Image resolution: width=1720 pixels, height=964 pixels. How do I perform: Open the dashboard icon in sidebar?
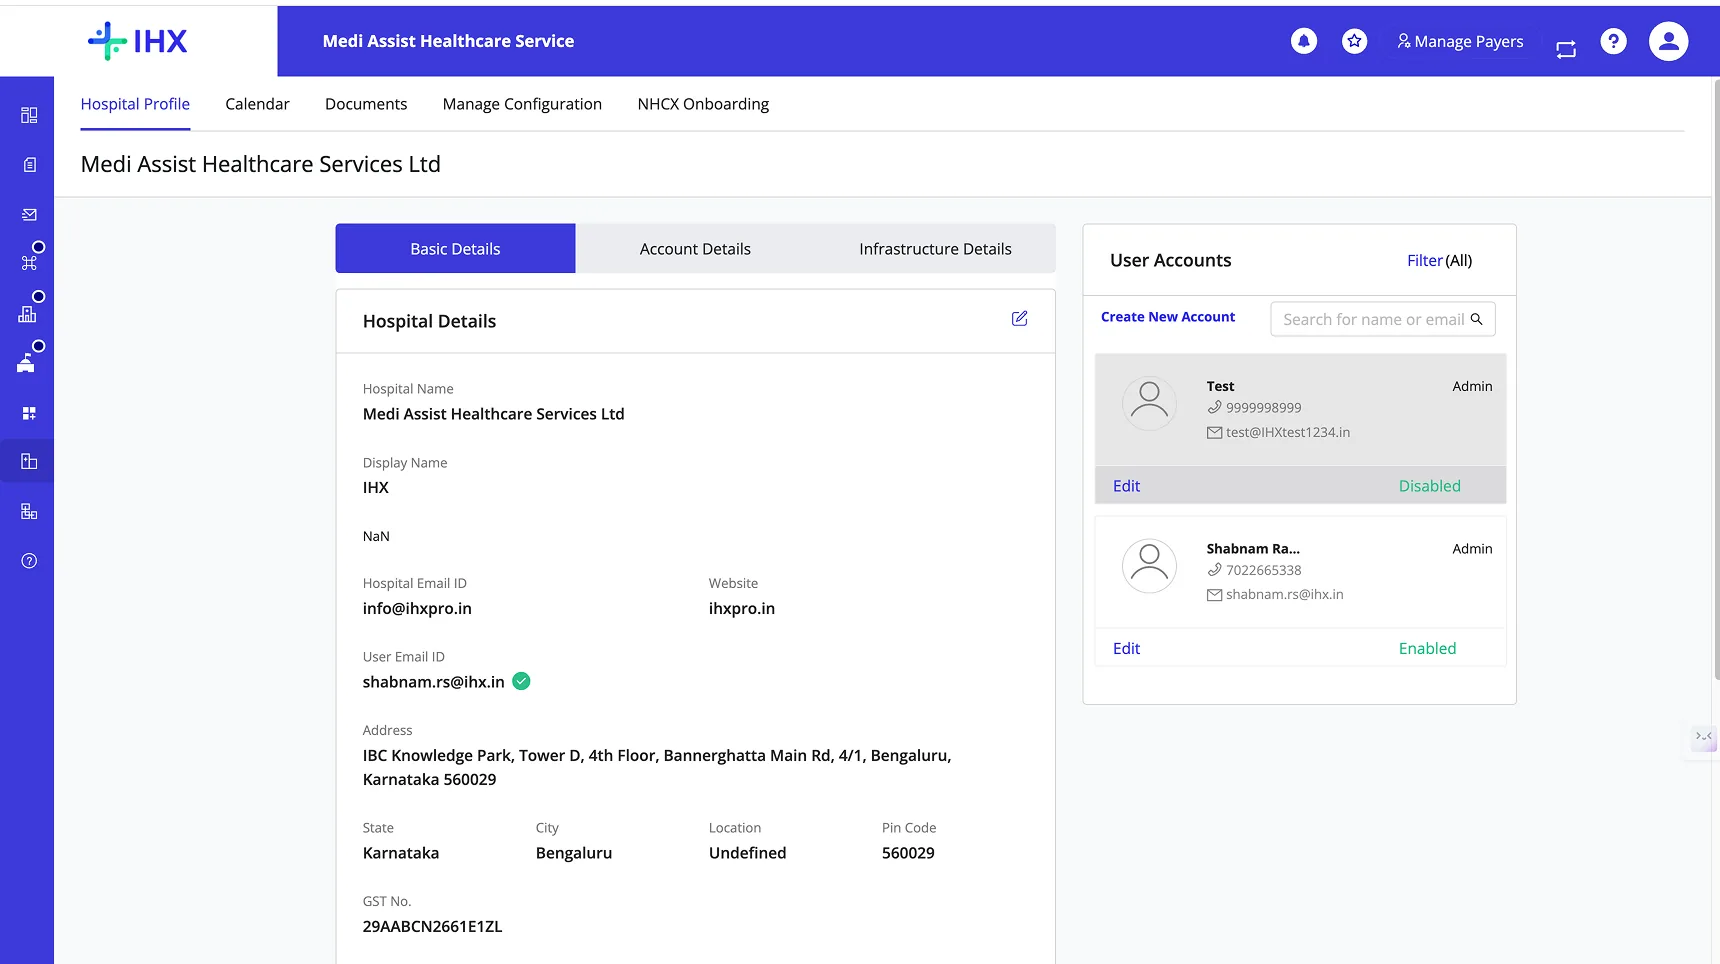click(x=29, y=115)
